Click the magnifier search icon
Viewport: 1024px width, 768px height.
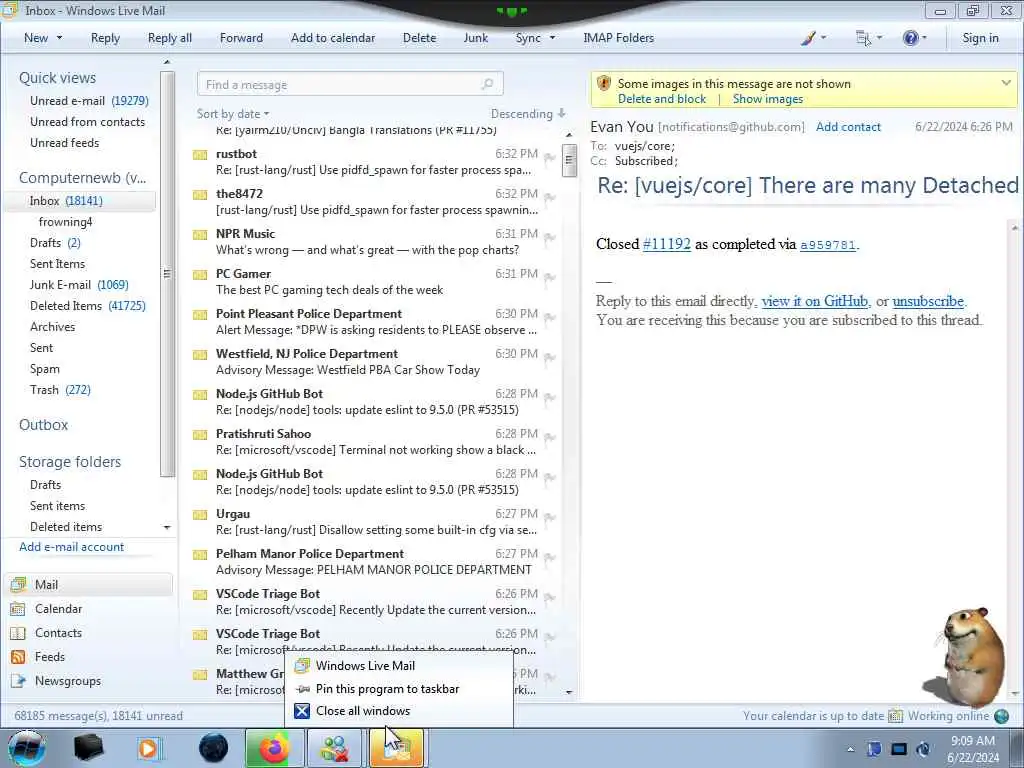[487, 84]
